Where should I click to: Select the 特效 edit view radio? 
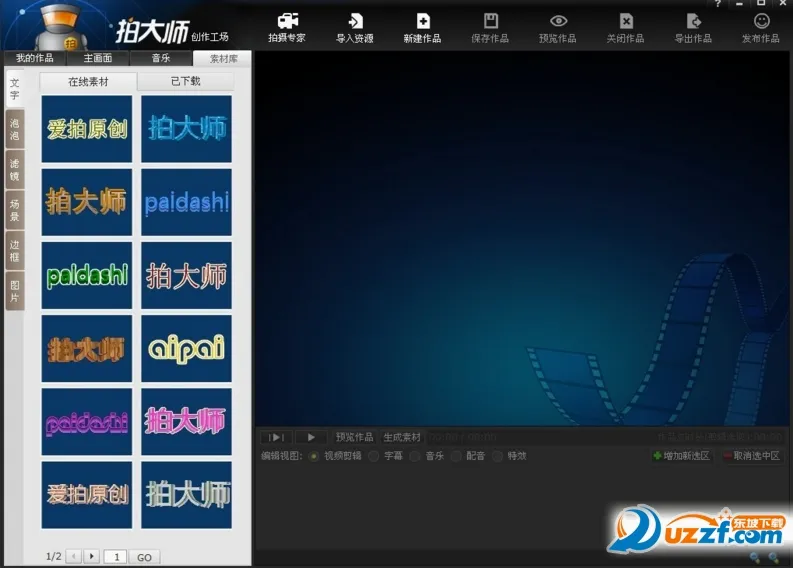[x=498, y=456]
